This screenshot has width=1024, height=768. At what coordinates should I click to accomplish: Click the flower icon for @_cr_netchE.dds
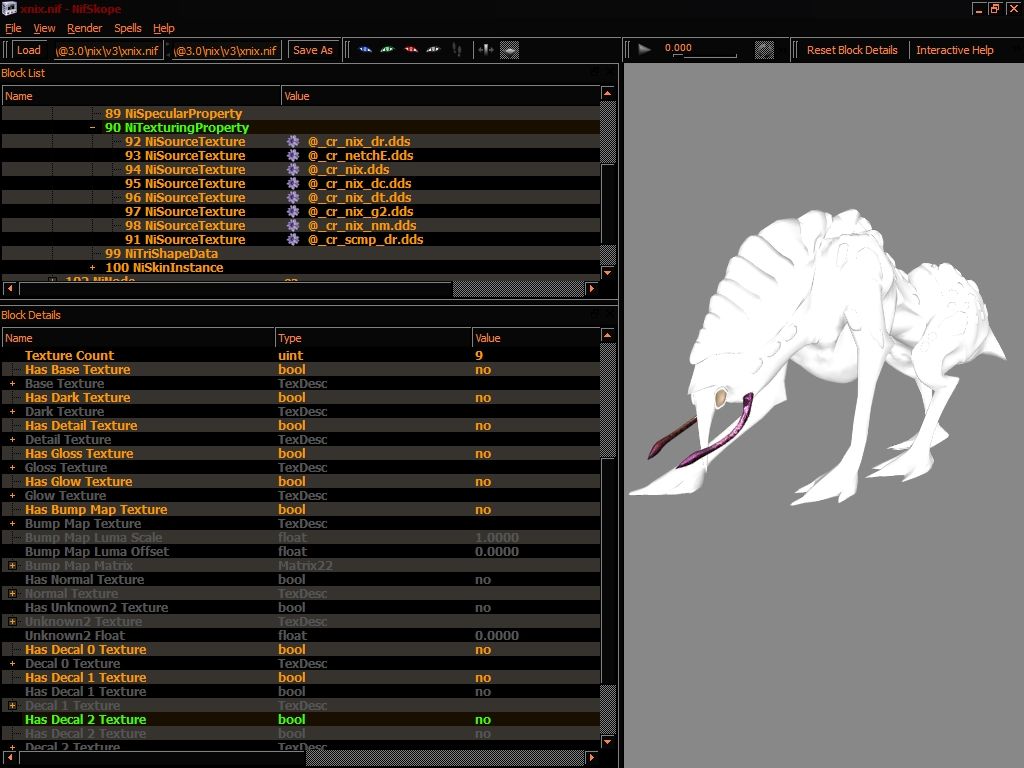tap(293, 155)
